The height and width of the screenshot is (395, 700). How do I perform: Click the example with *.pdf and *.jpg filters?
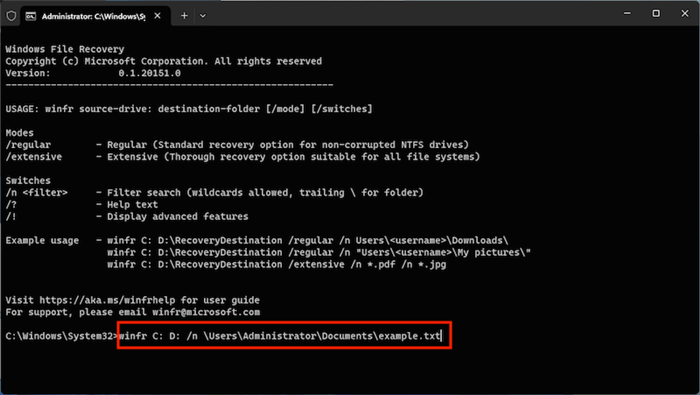click(276, 264)
